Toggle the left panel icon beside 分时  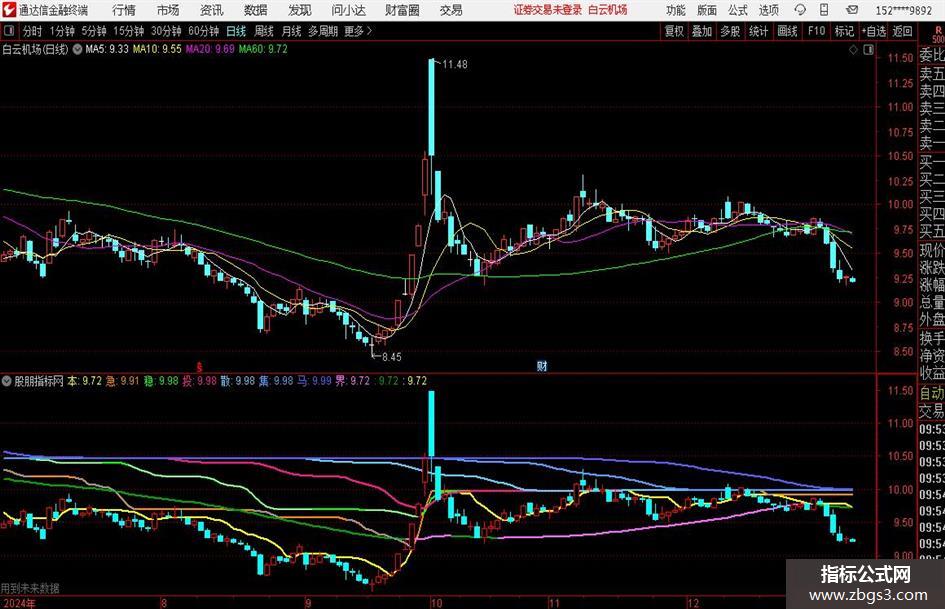[x=9, y=31]
